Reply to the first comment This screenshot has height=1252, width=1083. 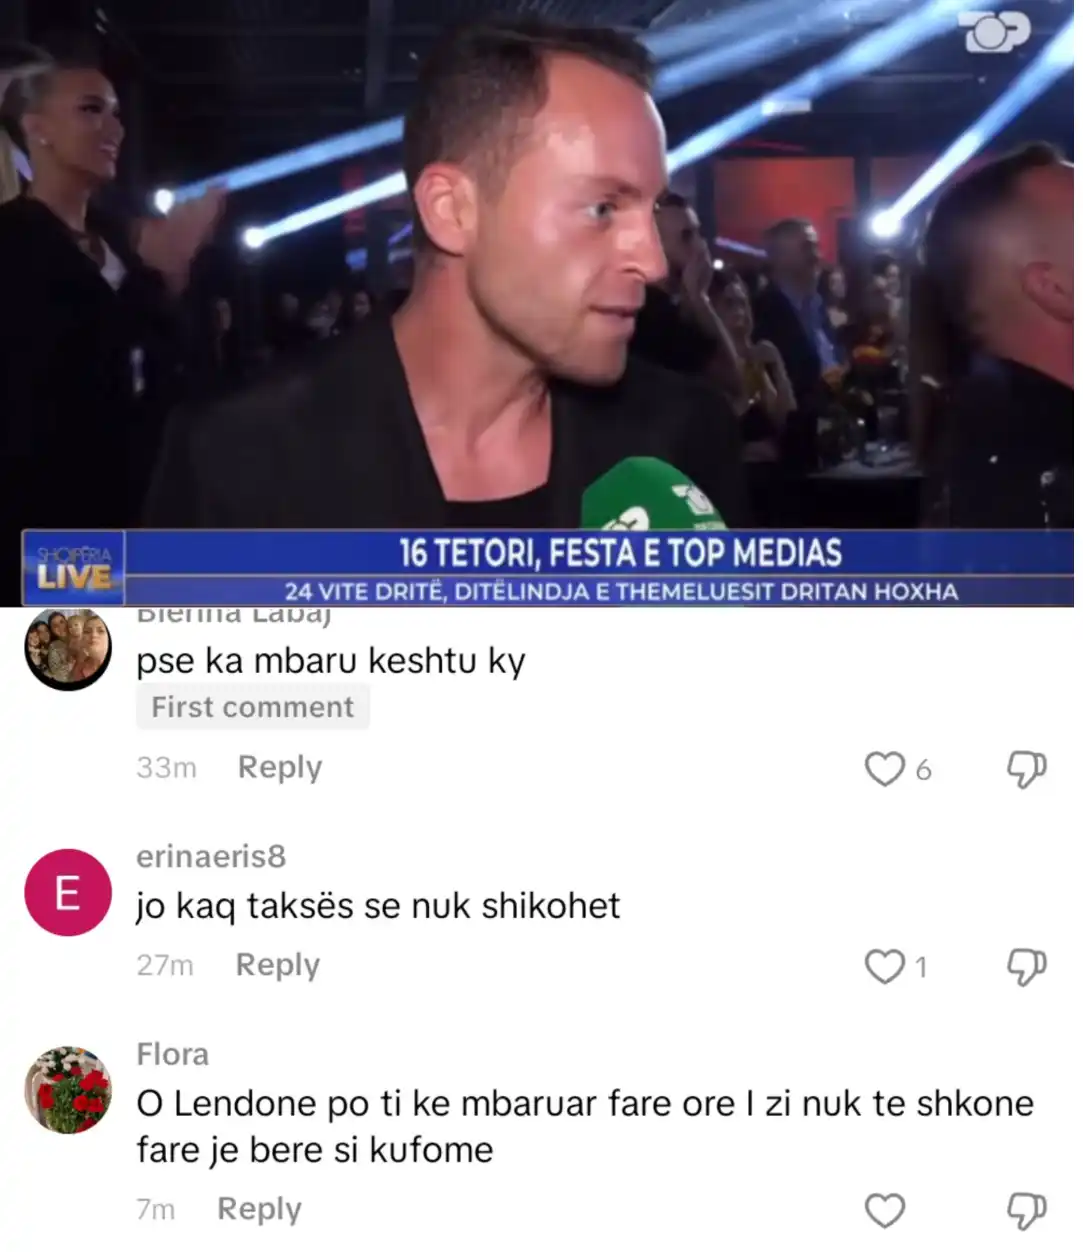pyautogui.click(x=280, y=768)
